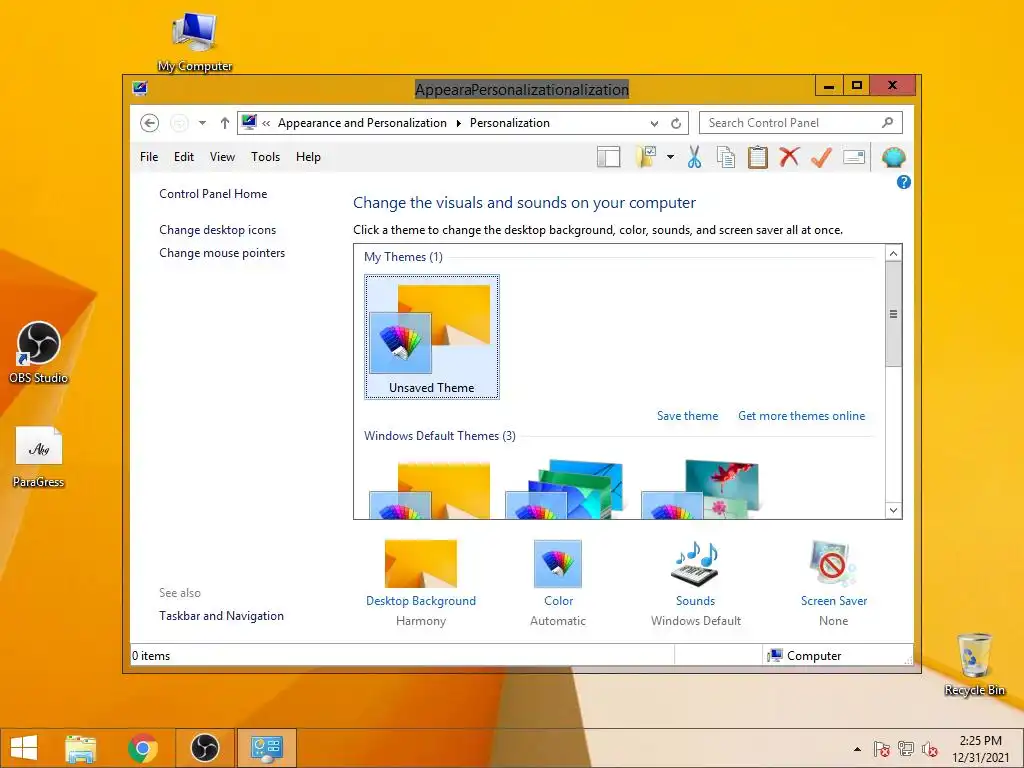Click the window's title bar system icon
This screenshot has height=768, width=1024.
tap(139, 88)
